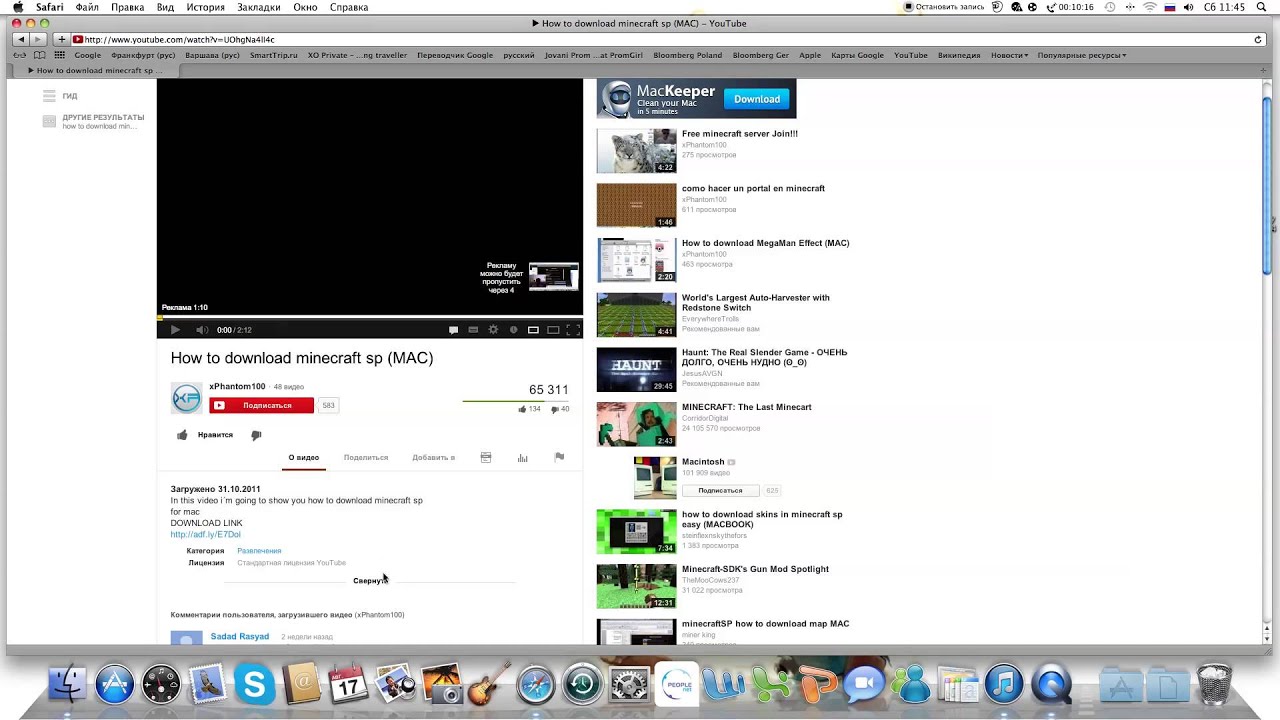Image resolution: width=1280 pixels, height=720 pixels.
Task: Open the Sadad Rasyad commenter link
Action: [239, 637]
